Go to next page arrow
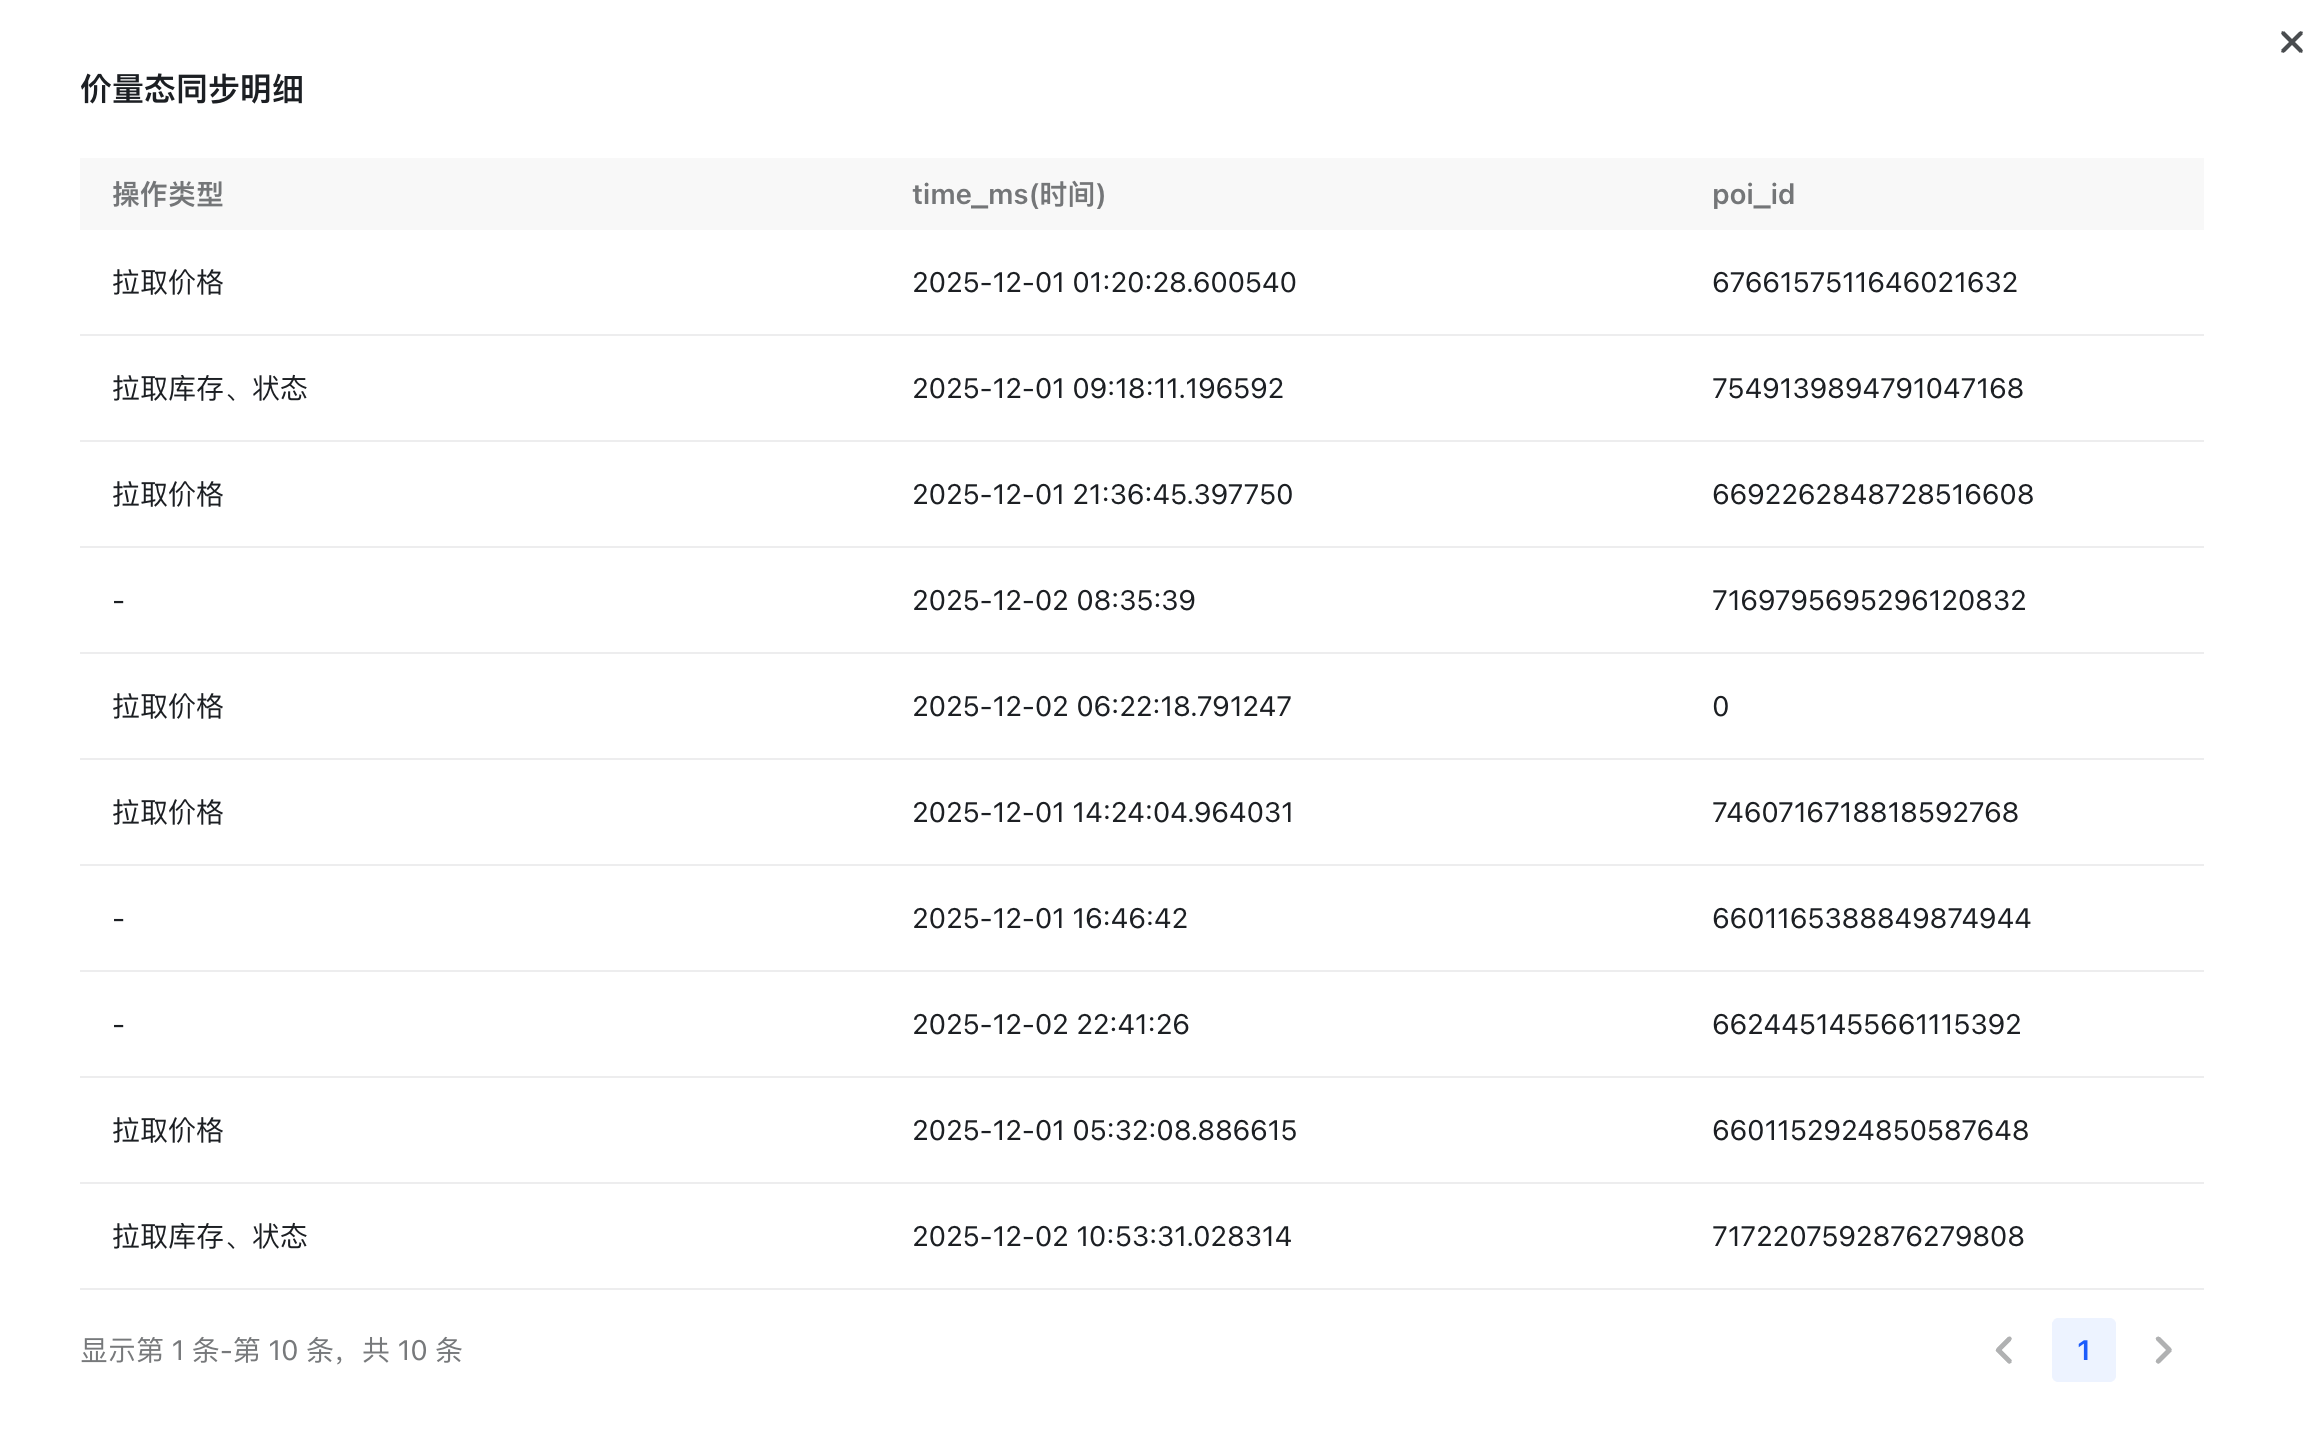This screenshot has width=2318, height=1446. (2163, 1350)
